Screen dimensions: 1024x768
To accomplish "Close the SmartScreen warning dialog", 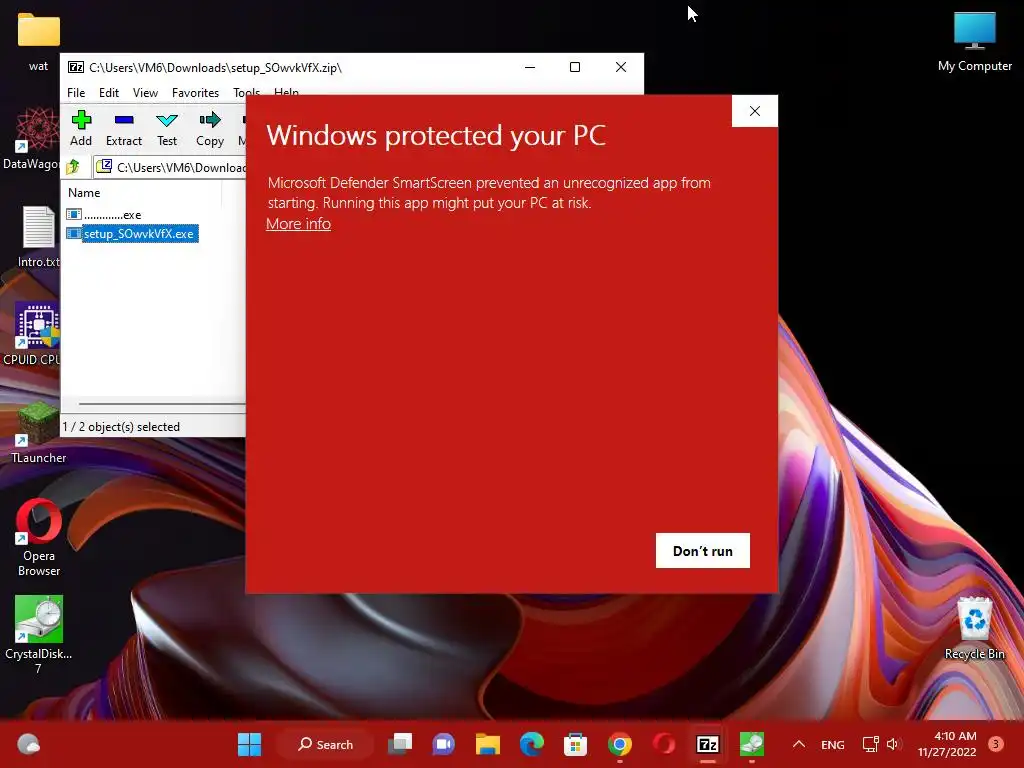I will click(x=755, y=111).
